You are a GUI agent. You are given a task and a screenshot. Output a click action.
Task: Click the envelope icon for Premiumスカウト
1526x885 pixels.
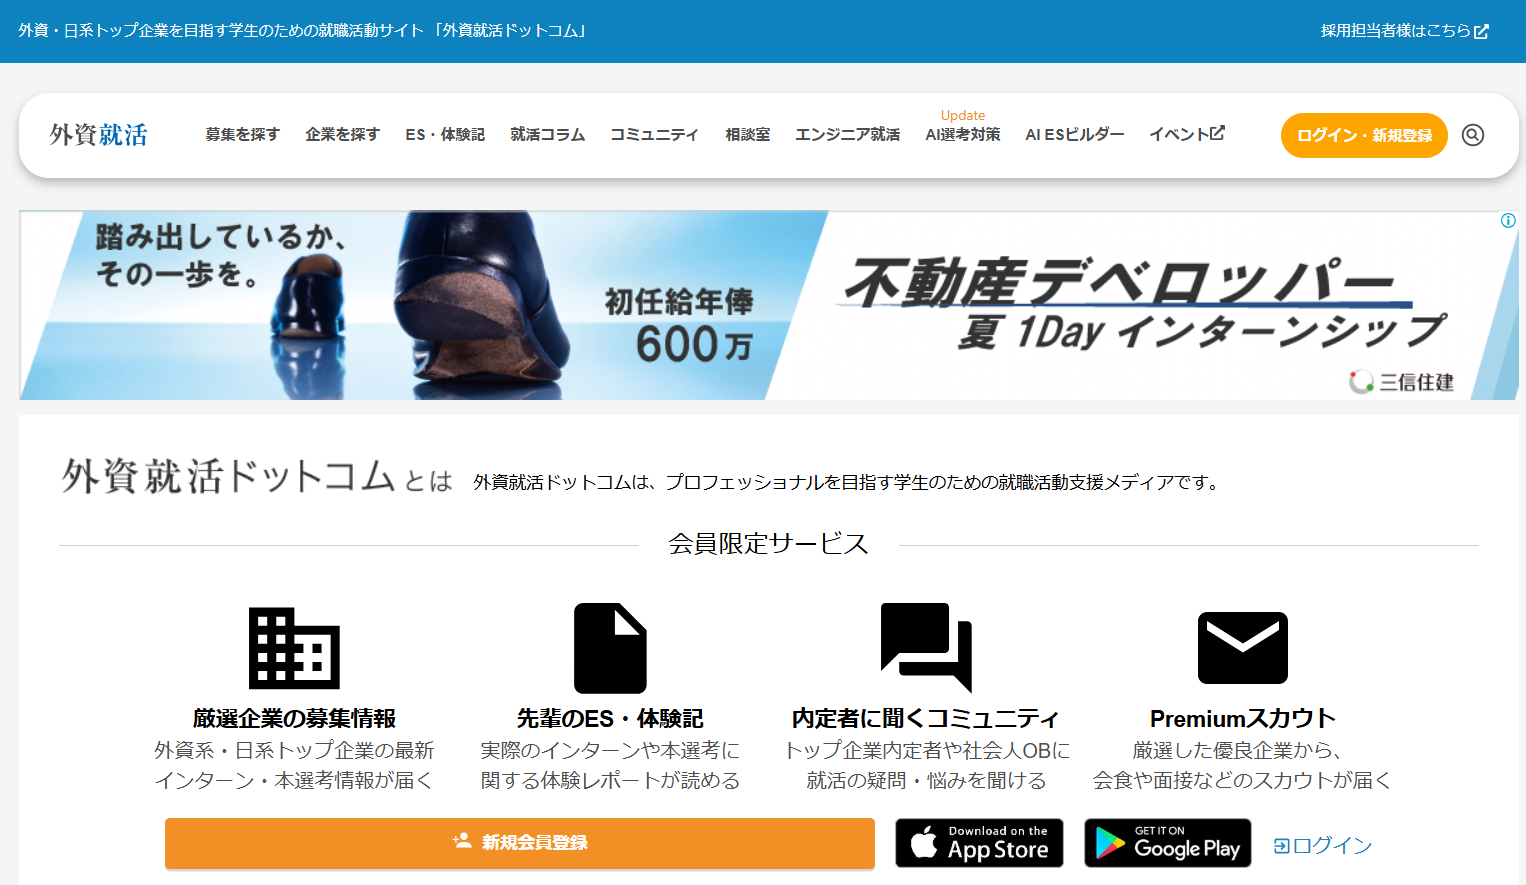(x=1242, y=648)
